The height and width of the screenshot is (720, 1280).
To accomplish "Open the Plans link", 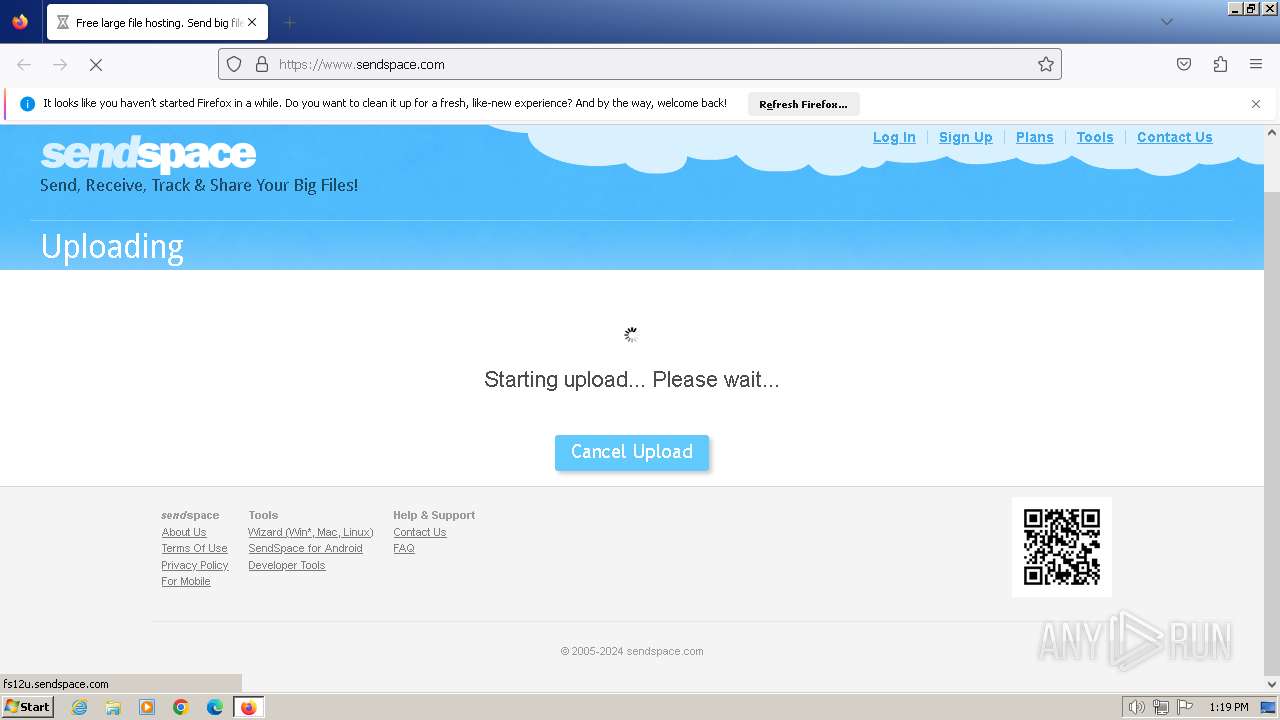I will pyautogui.click(x=1034, y=137).
